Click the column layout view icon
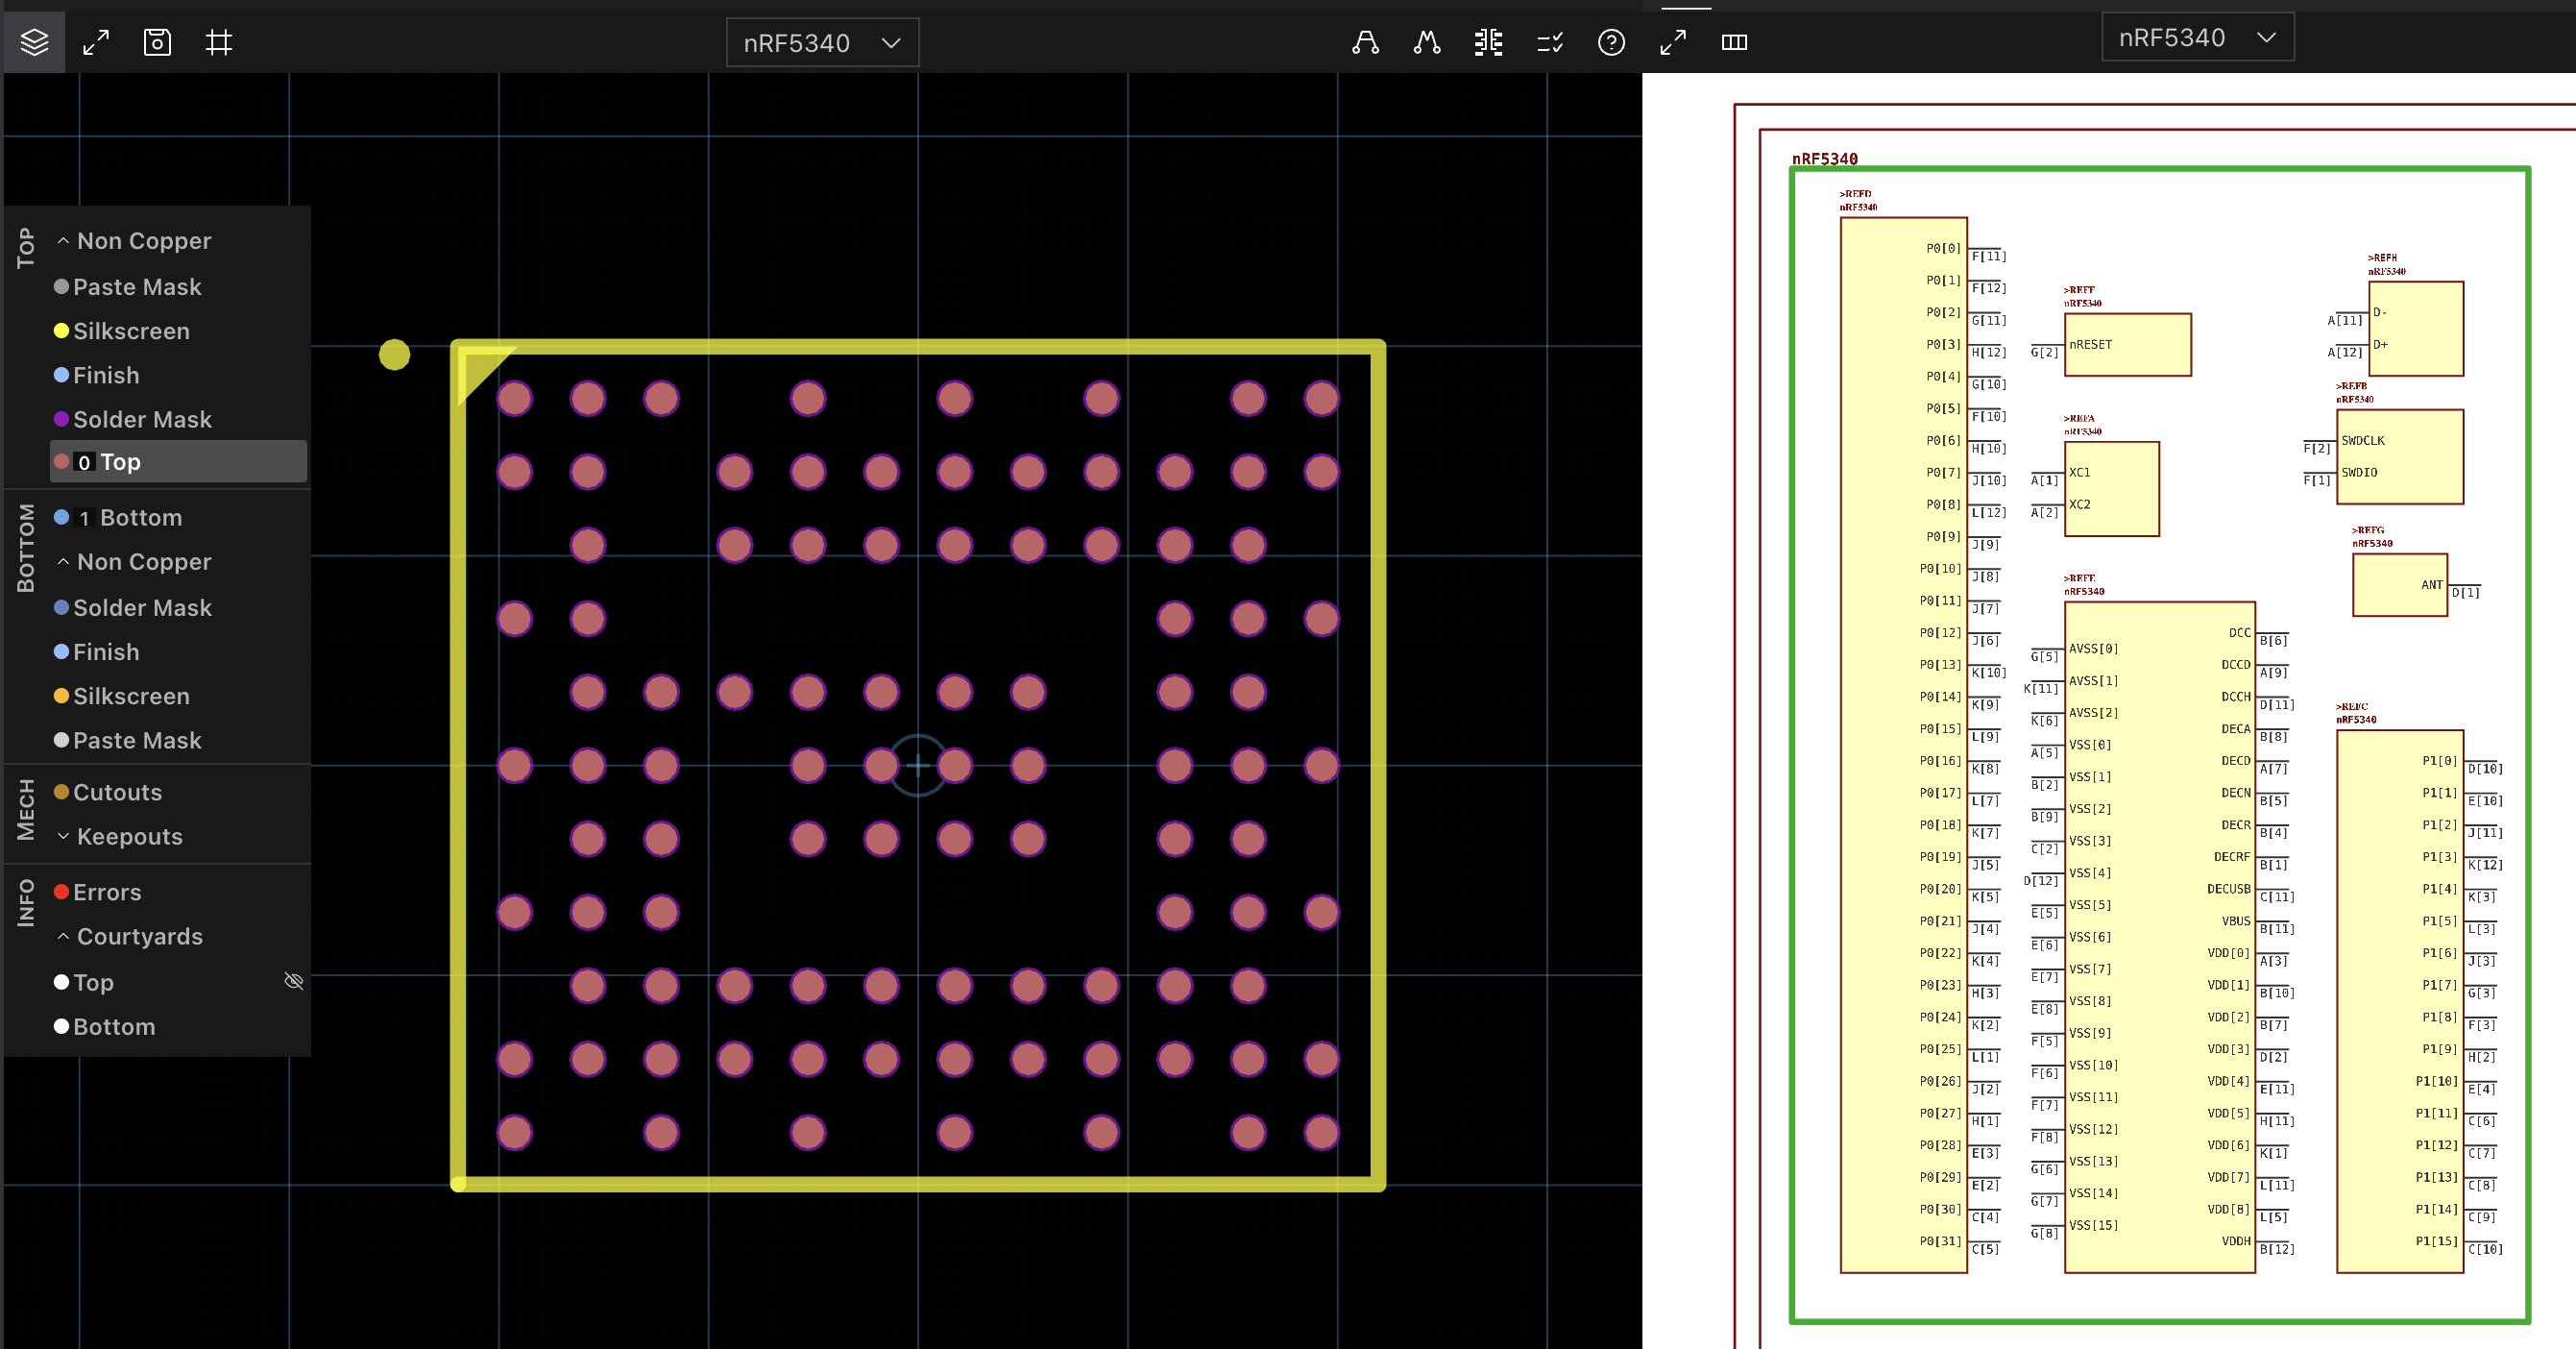The width and height of the screenshot is (2576, 1349). pyautogui.click(x=1735, y=42)
